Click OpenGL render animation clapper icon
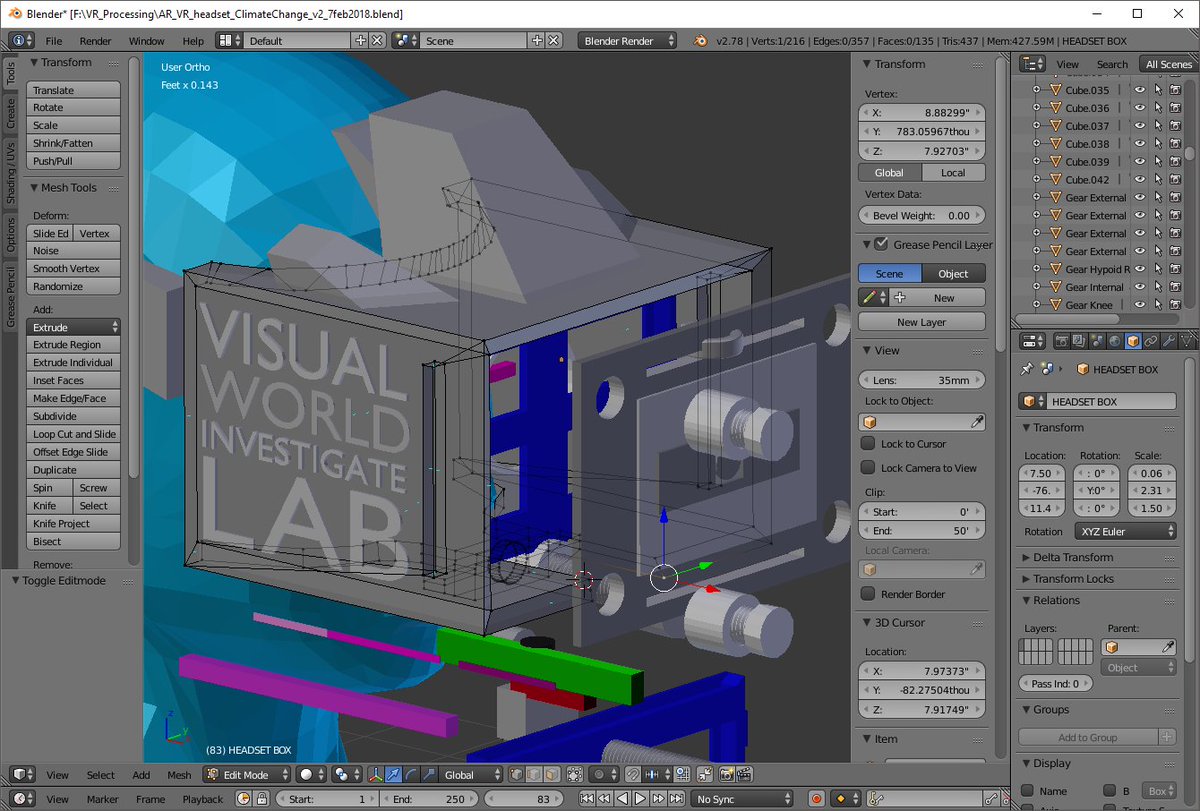Screen dimensions: 1200x811 coord(745,774)
